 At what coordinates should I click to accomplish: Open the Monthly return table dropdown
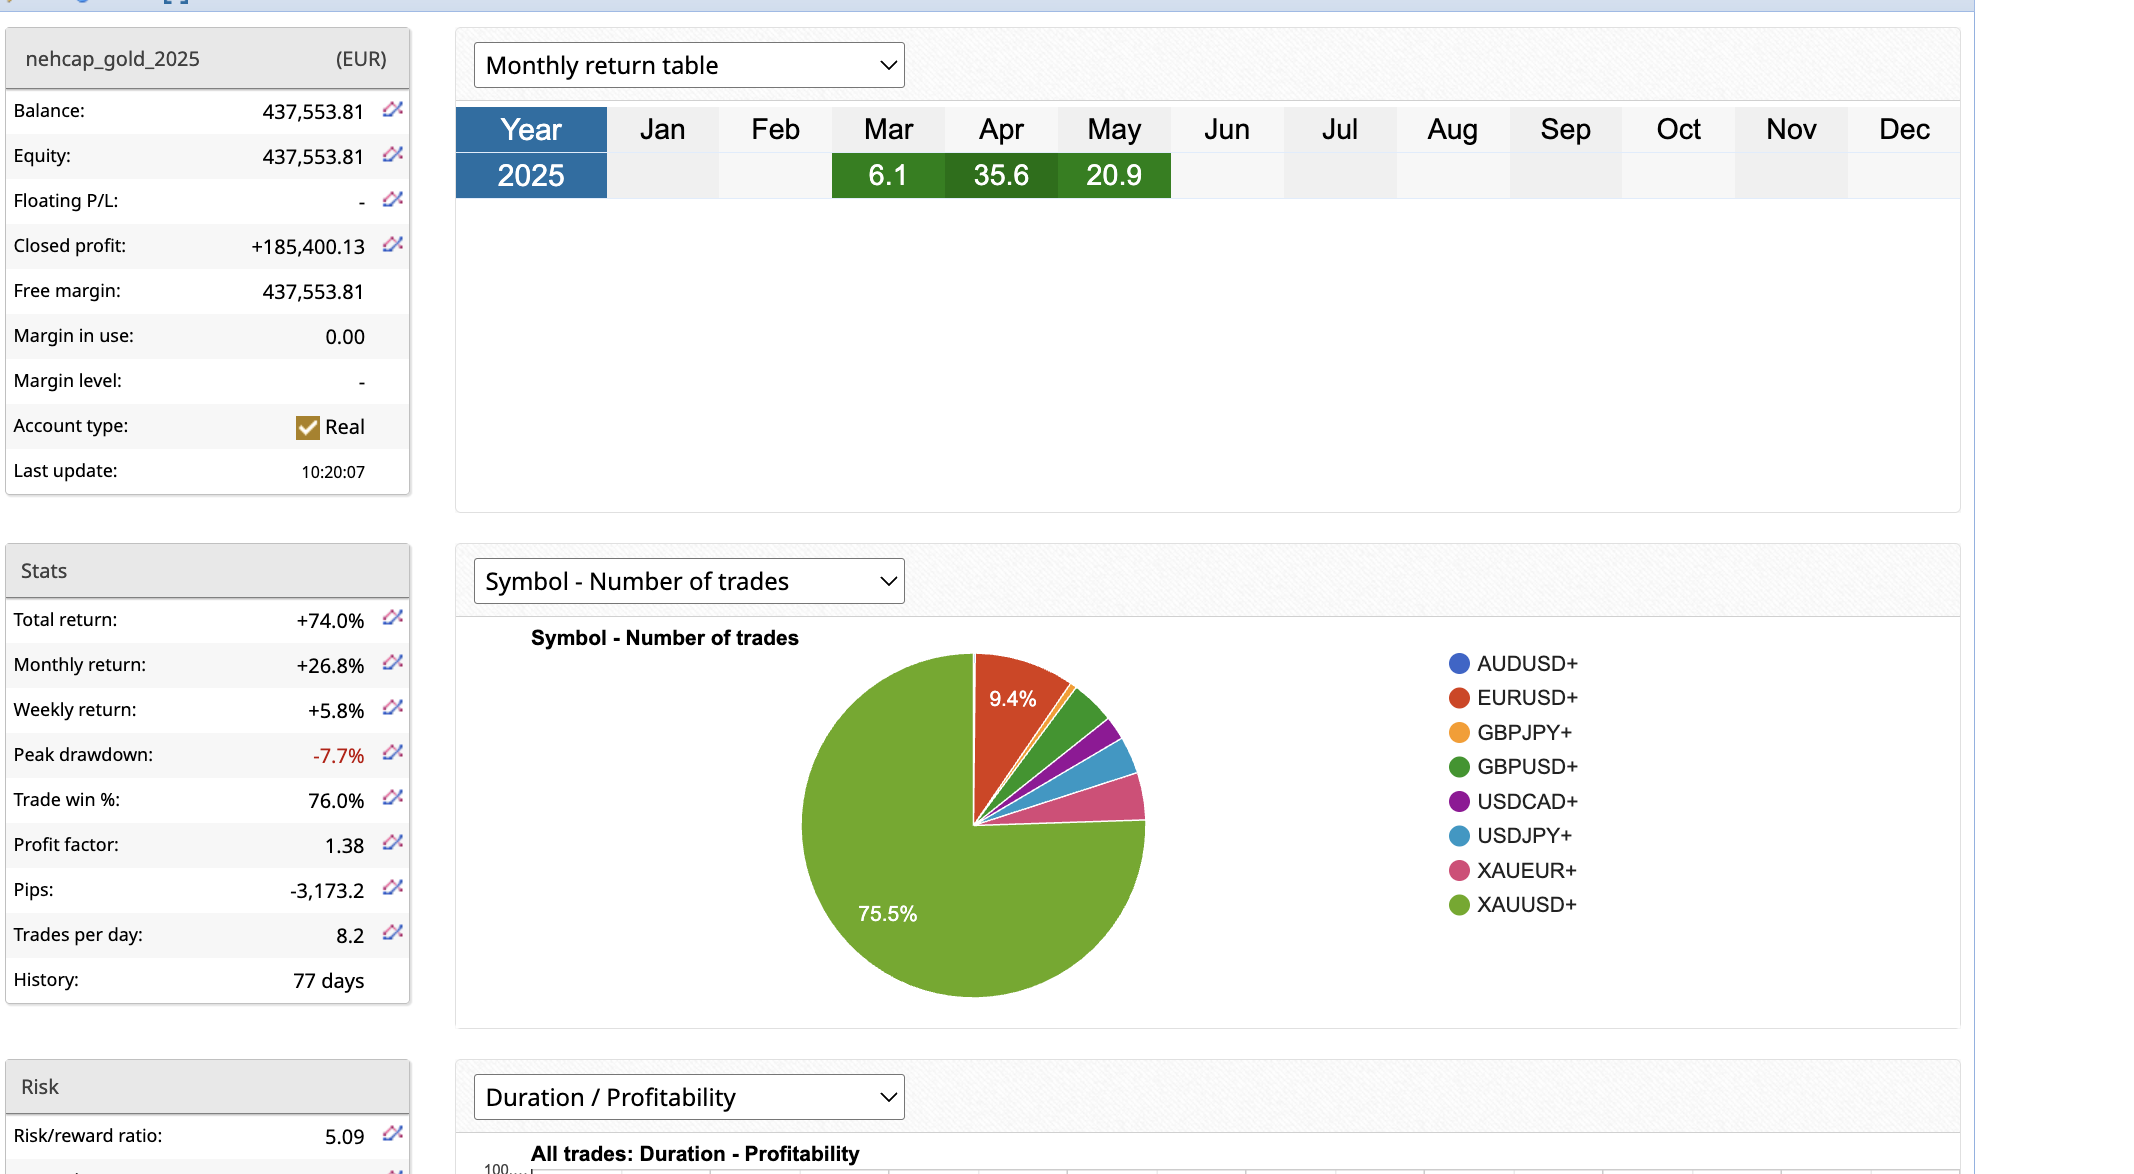689,66
